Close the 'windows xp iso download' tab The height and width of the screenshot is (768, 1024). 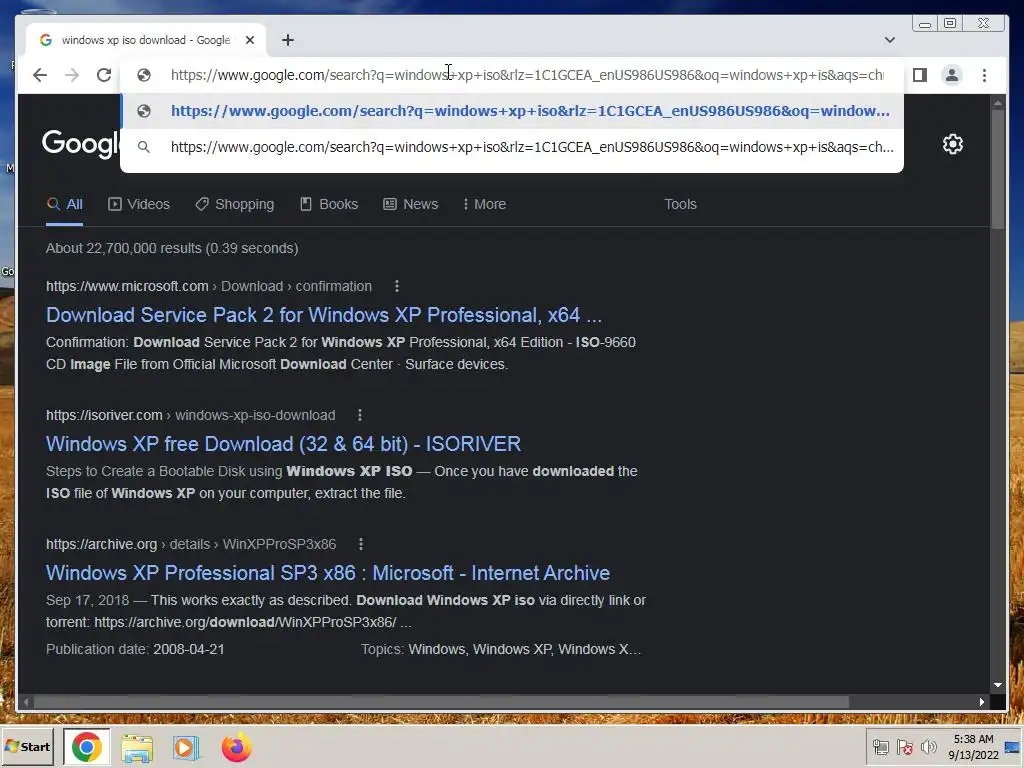[x=249, y=40]
